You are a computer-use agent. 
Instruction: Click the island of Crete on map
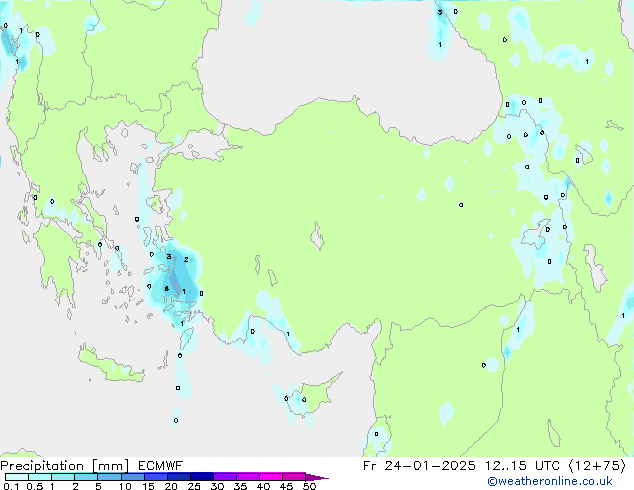click(111, 366)
